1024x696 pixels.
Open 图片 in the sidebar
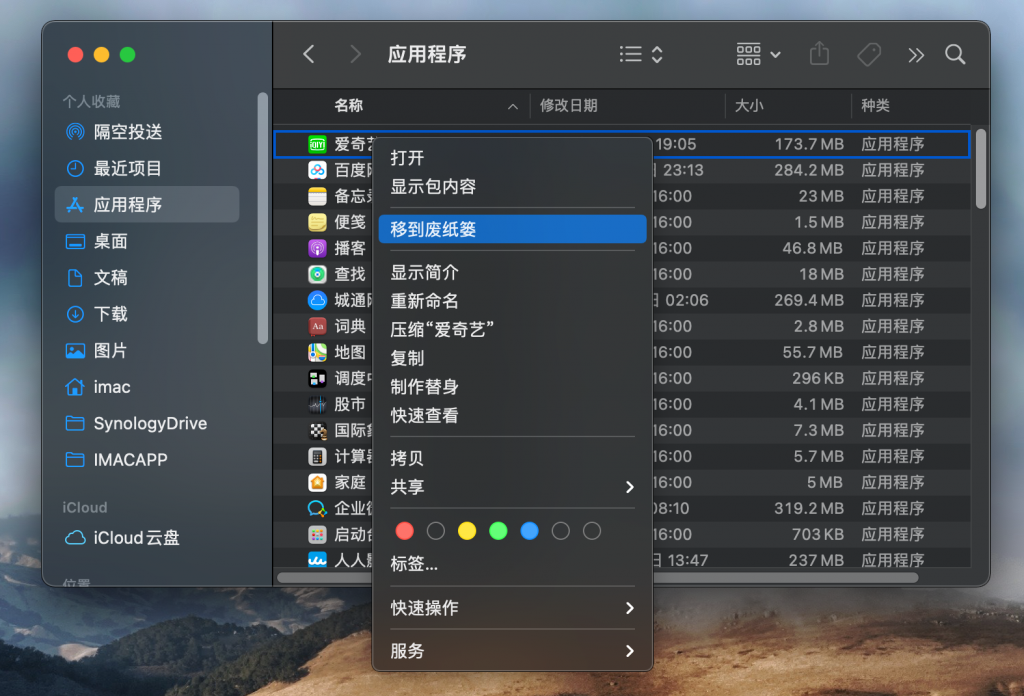[x=147, y=351]
